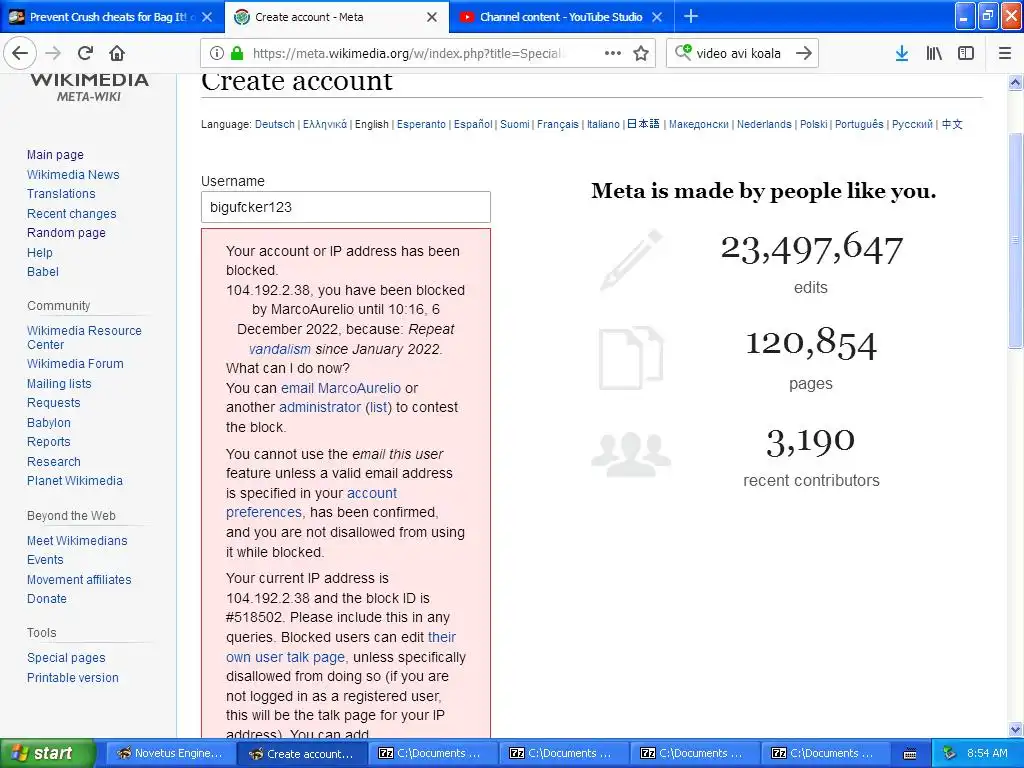Click the search engine magnifier icon
1024x768 pixels.
[x=682, y=52]
